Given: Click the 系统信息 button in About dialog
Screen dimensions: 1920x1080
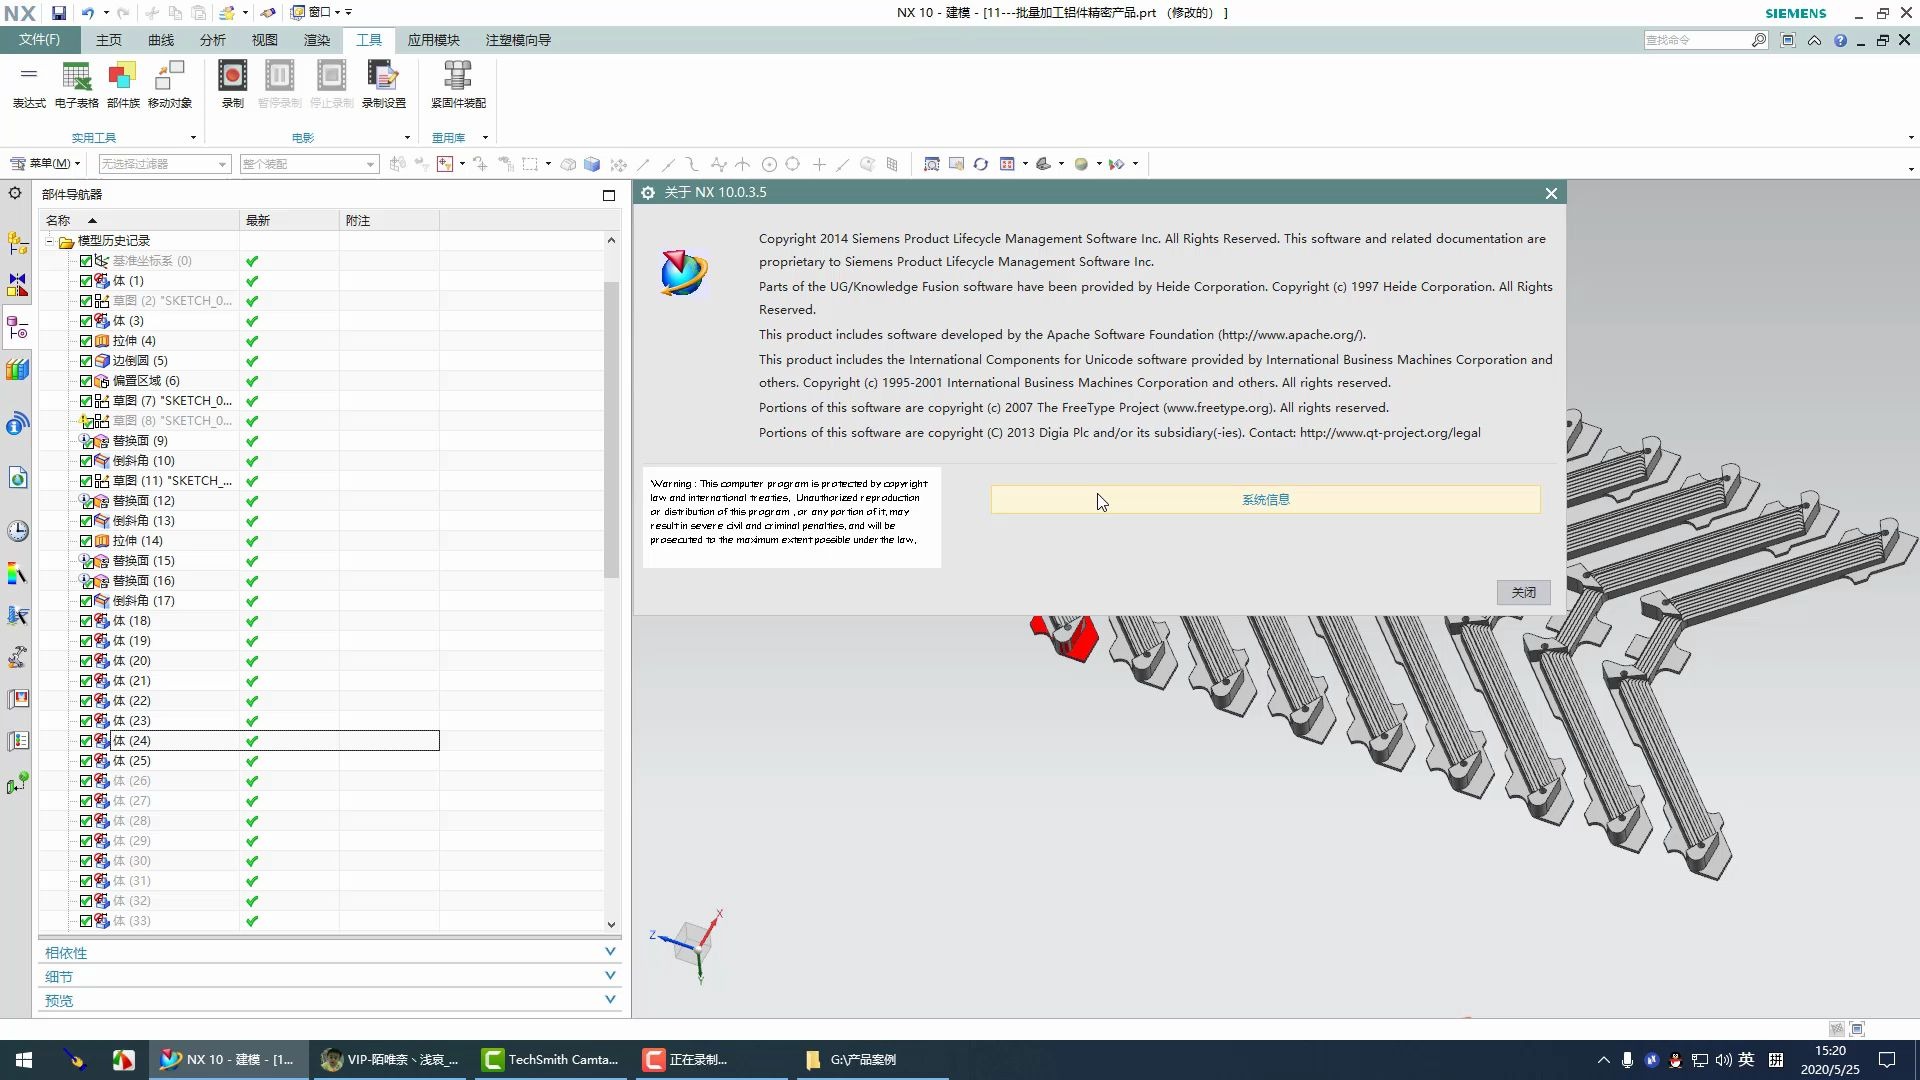Looking at the screenshot, I should (1265, 500).
